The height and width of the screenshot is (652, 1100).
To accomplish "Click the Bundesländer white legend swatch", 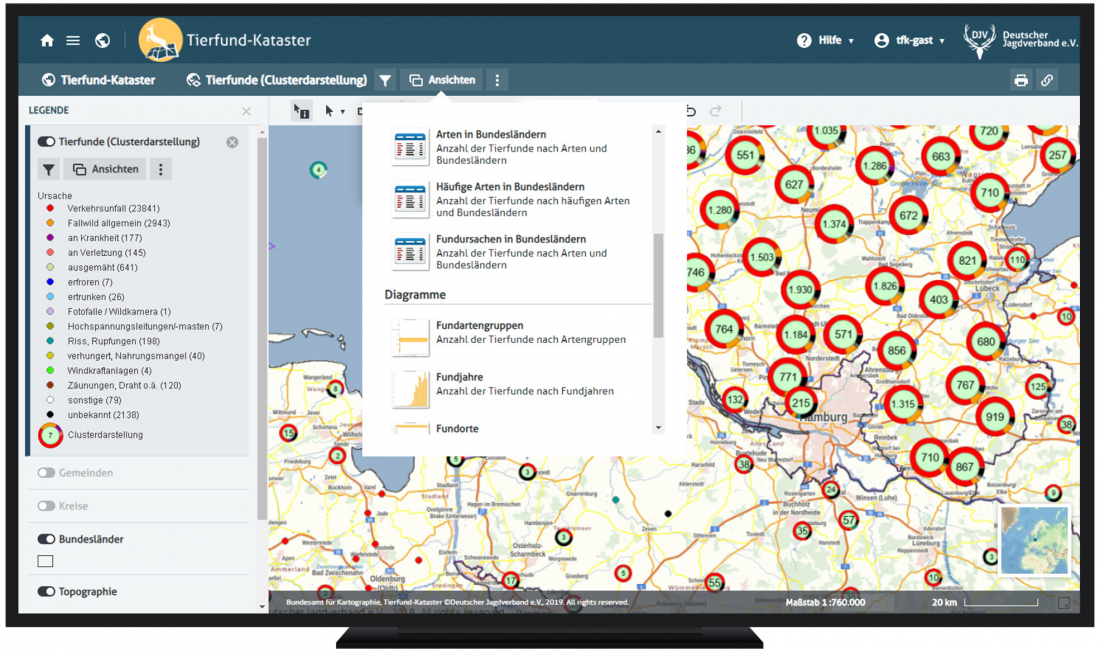I will tap(45, 561).
